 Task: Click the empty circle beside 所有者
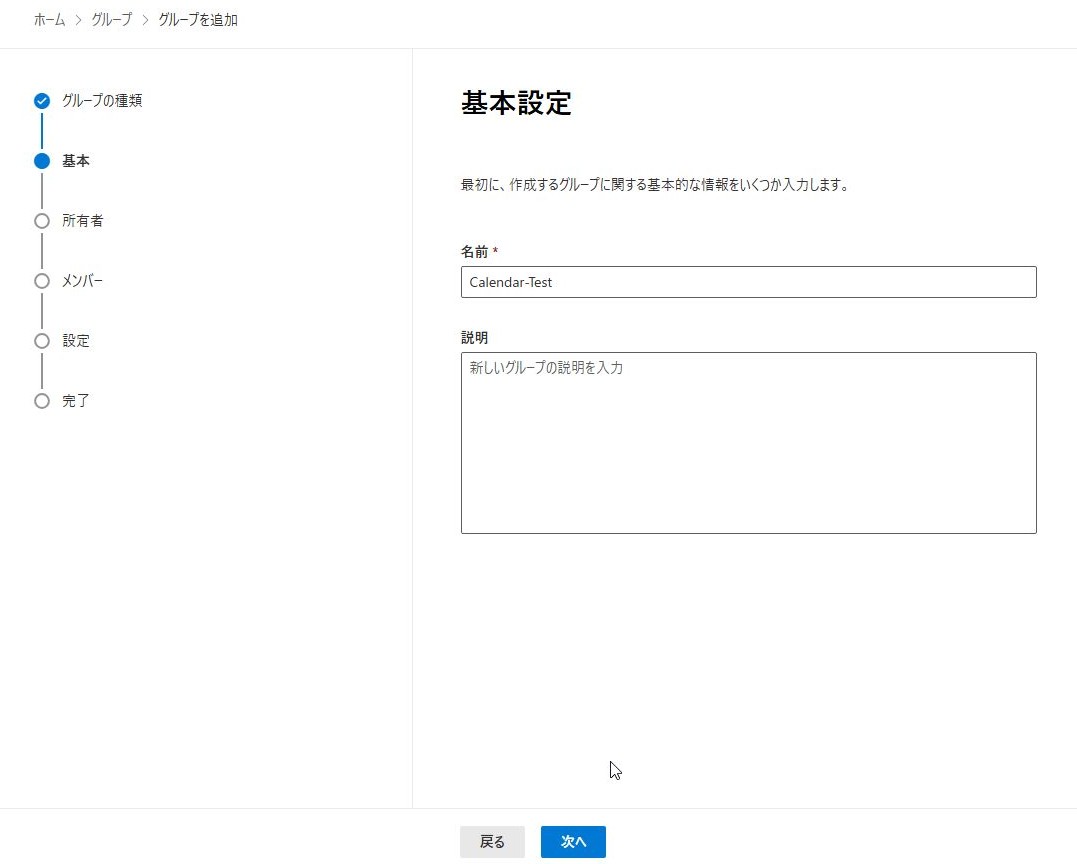click(x=42, y=221)
